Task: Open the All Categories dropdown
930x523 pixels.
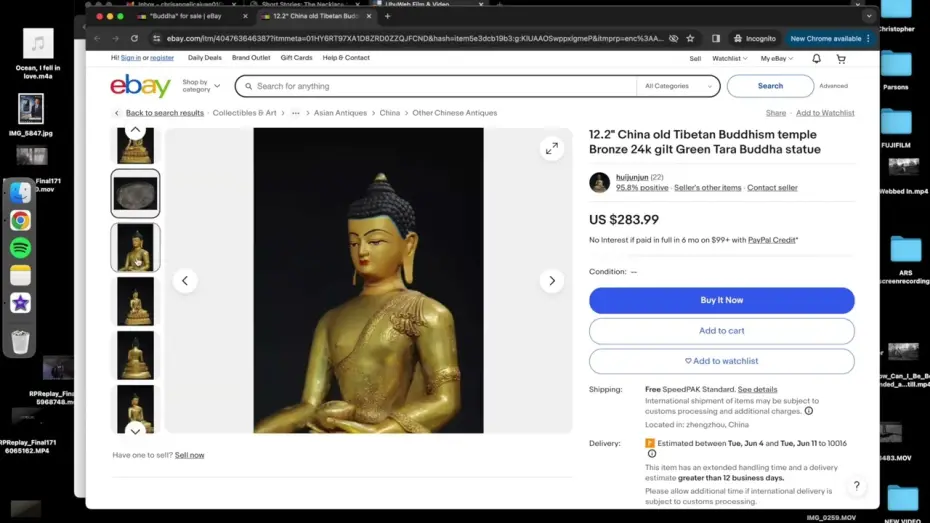Action: pos(679,86)
